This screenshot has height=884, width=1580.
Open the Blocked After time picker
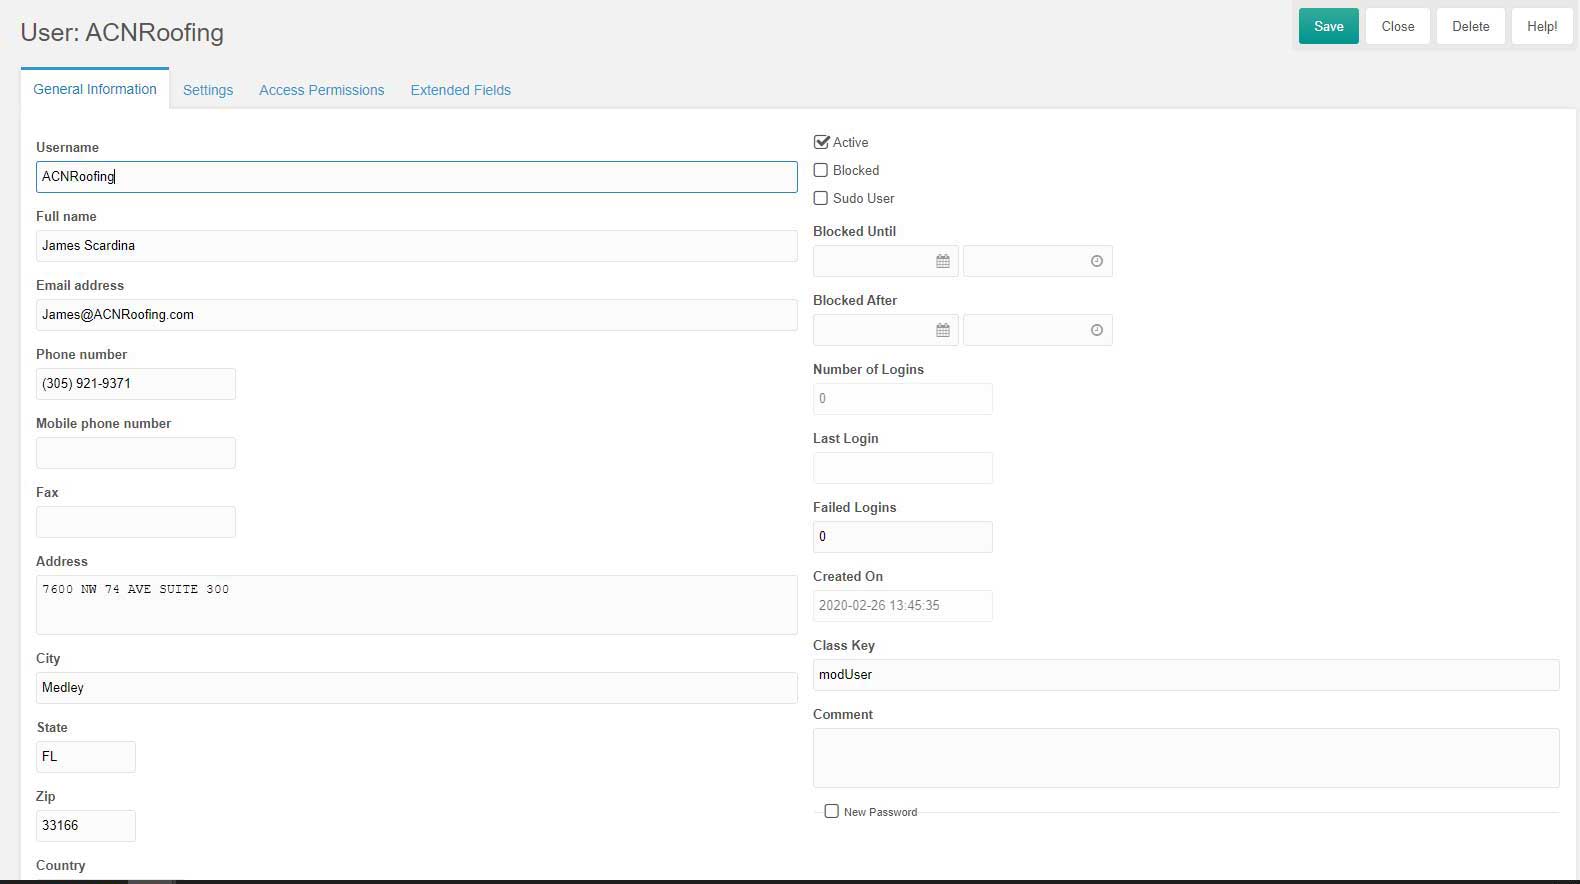[x=1096, y=330]
